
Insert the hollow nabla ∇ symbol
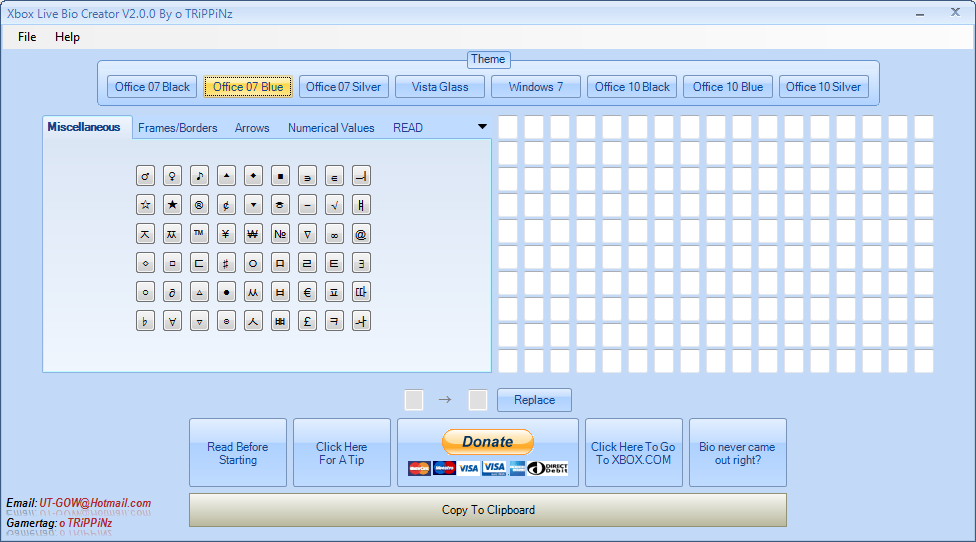point(307,234)
